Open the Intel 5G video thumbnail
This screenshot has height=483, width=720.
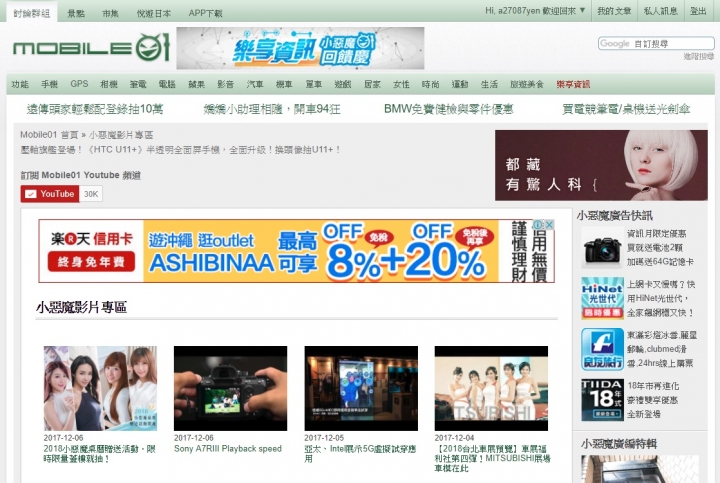(x=361, y=388)
